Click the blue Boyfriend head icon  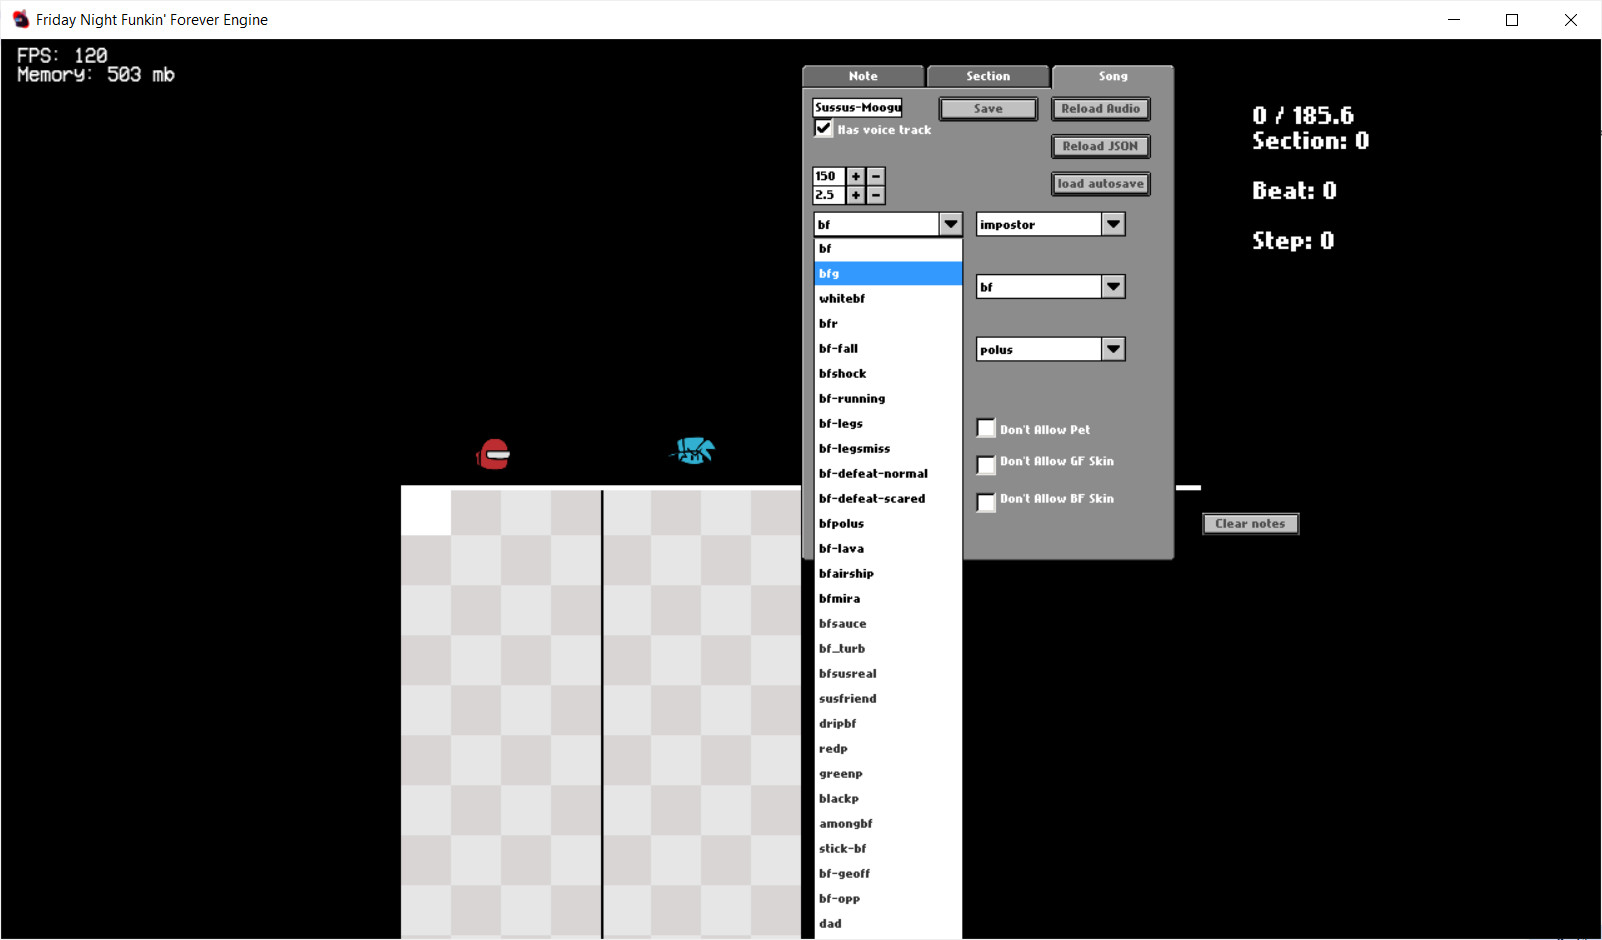tap(693, 451)
